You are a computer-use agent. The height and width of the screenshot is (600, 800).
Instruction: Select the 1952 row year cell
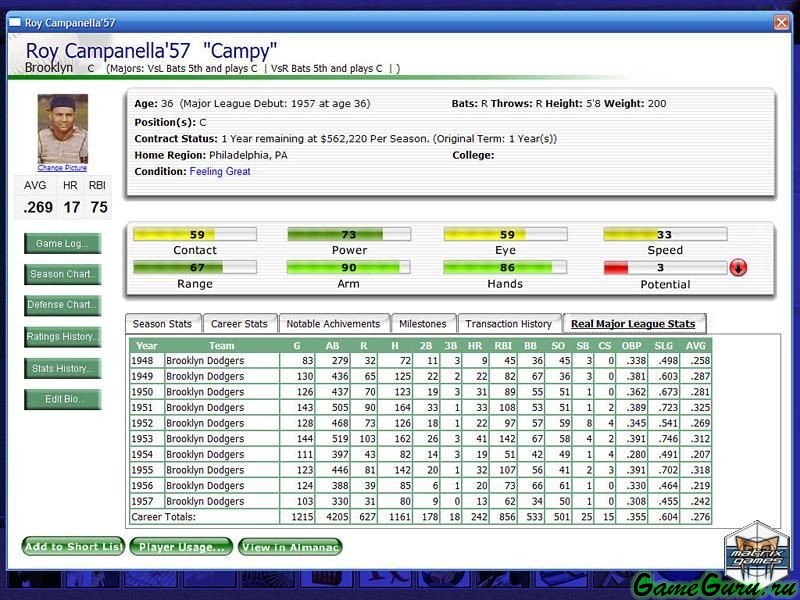146,423
